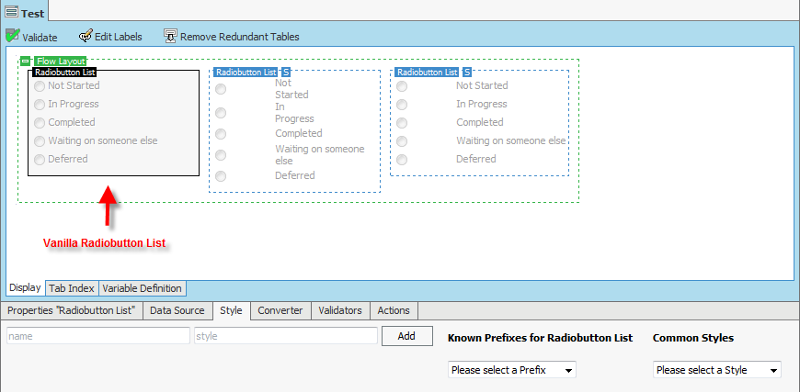This screenshot has height=392, width=800.
Task: Open the Please select a Style dropdown
Action: tap(717, 370)
